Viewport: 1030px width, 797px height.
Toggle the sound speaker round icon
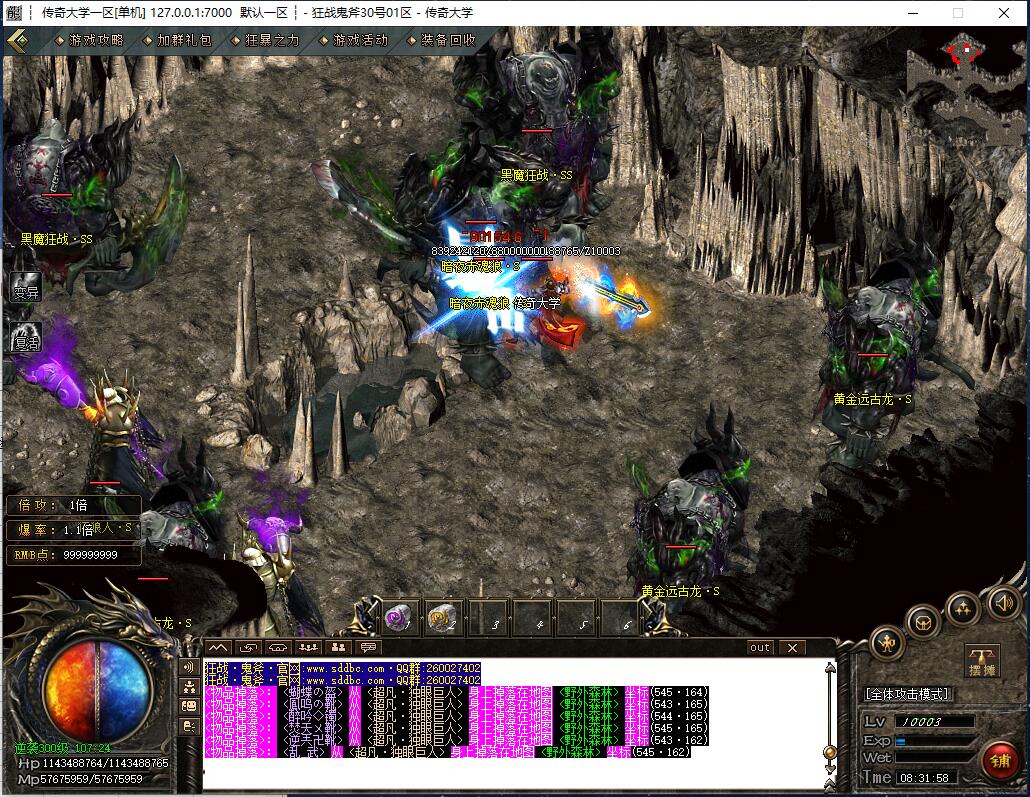(1004, 603)
